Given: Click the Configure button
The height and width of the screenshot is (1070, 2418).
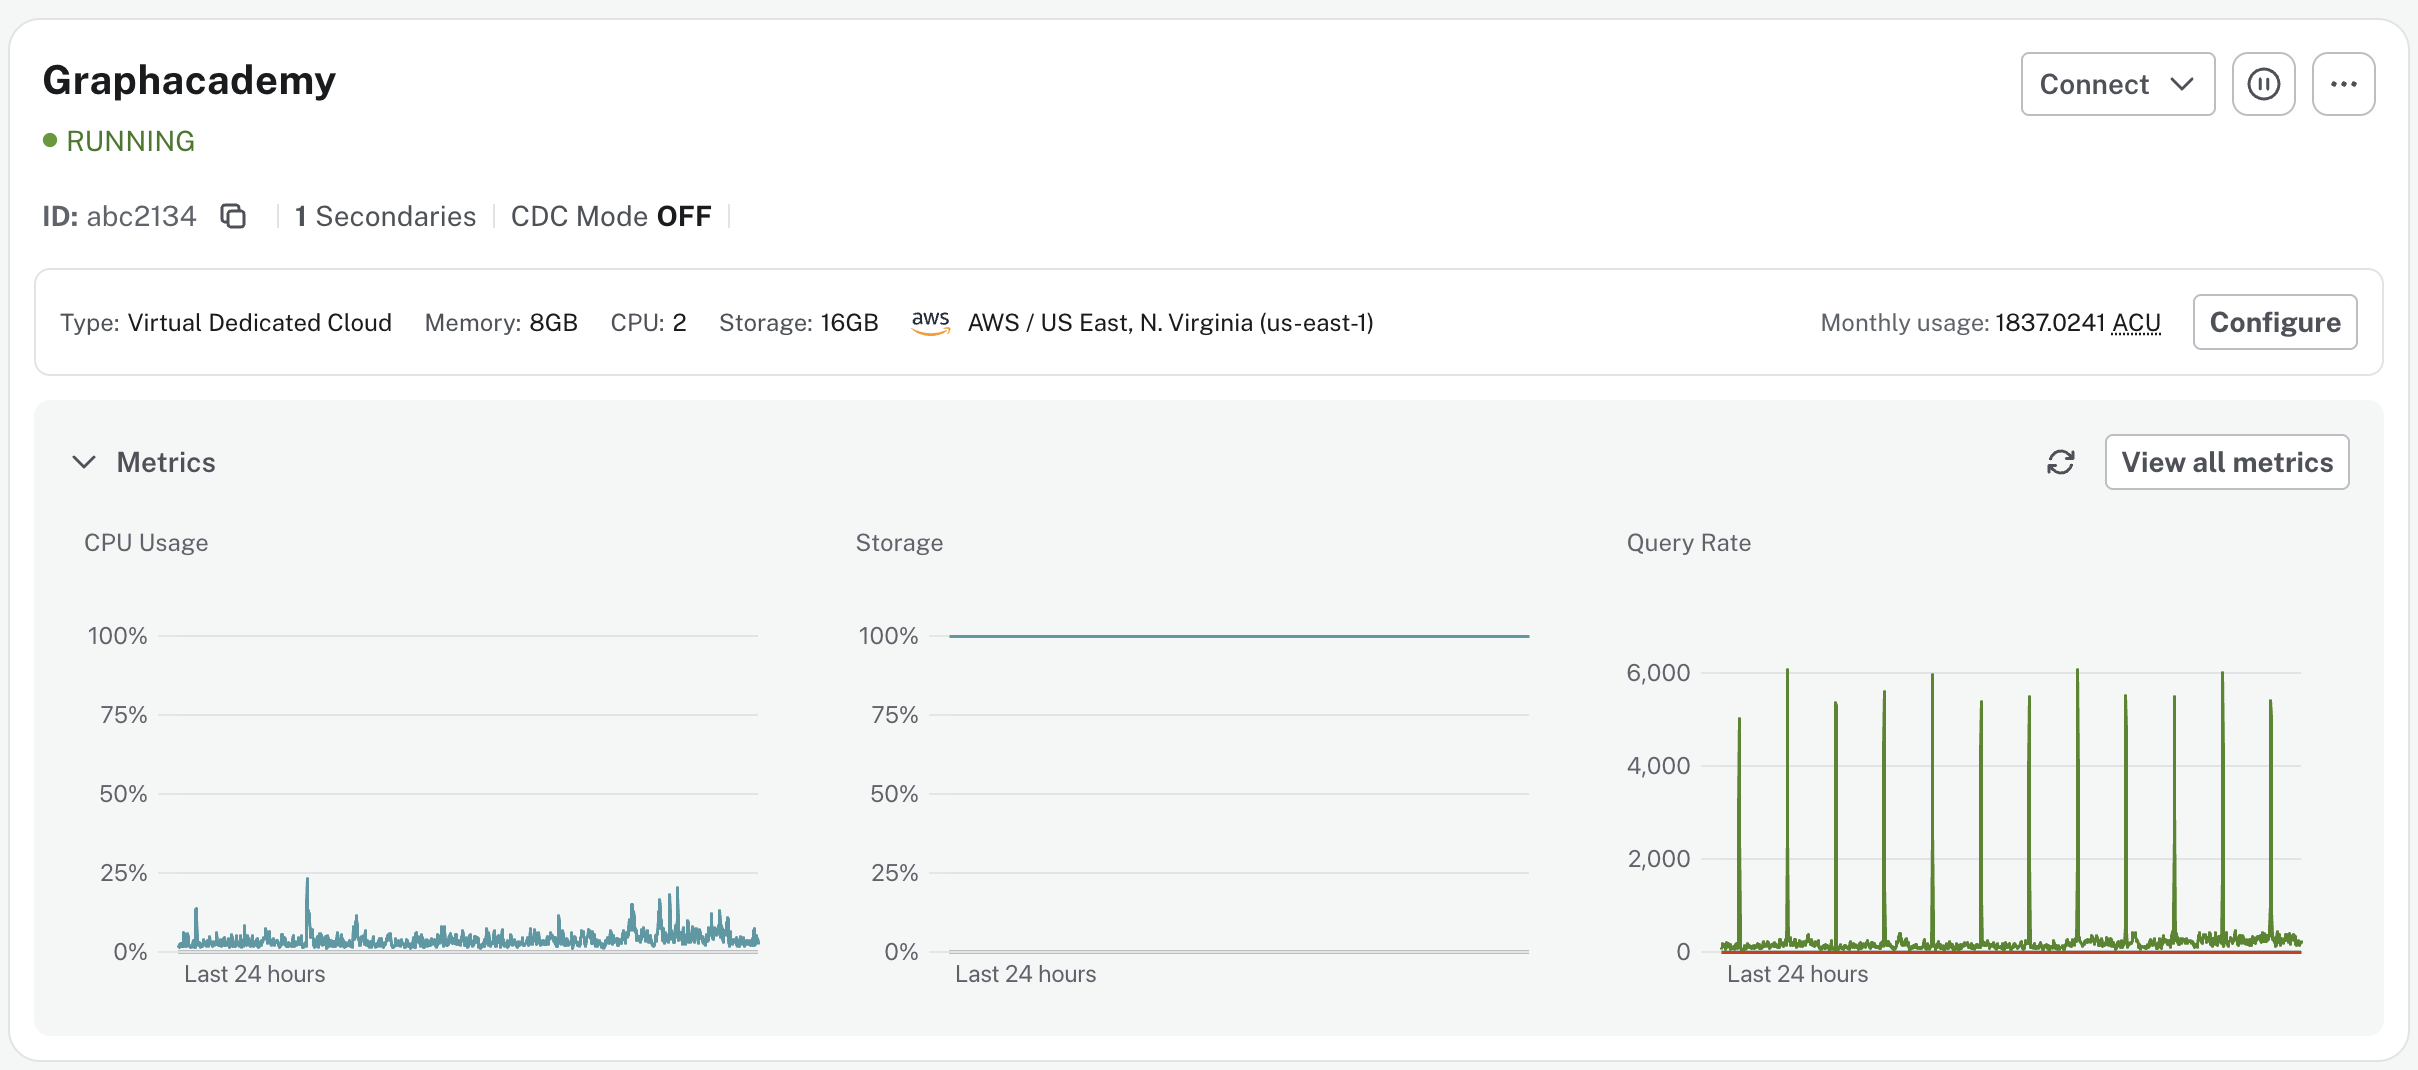Looking at the screenshot, I should (2274, 321).
